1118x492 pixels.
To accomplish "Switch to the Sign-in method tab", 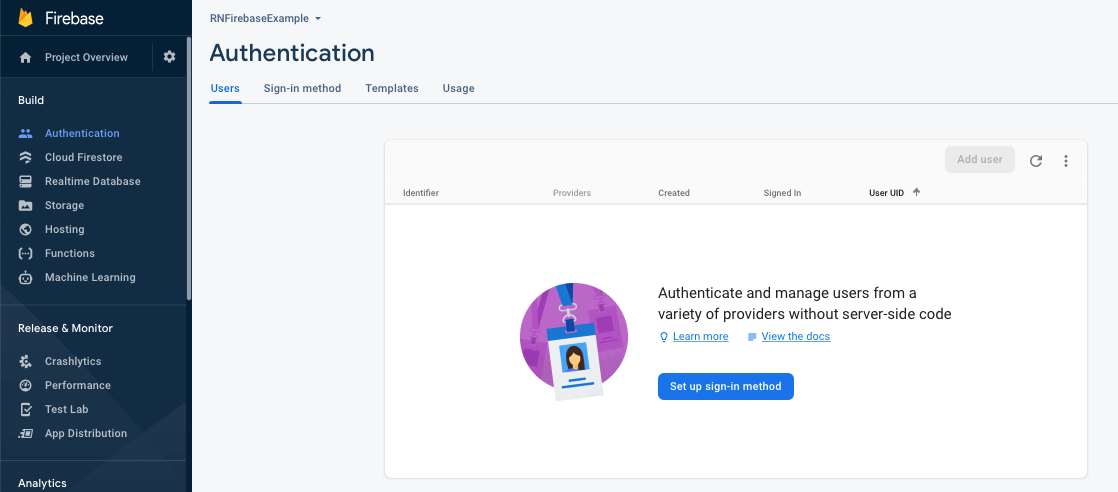I will (x=302, y=88).
